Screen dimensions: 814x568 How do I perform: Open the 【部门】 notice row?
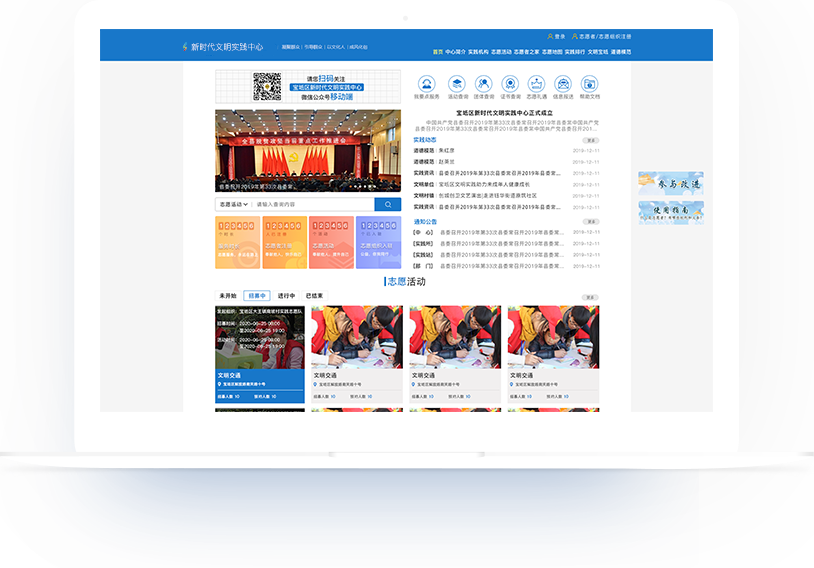506,266
